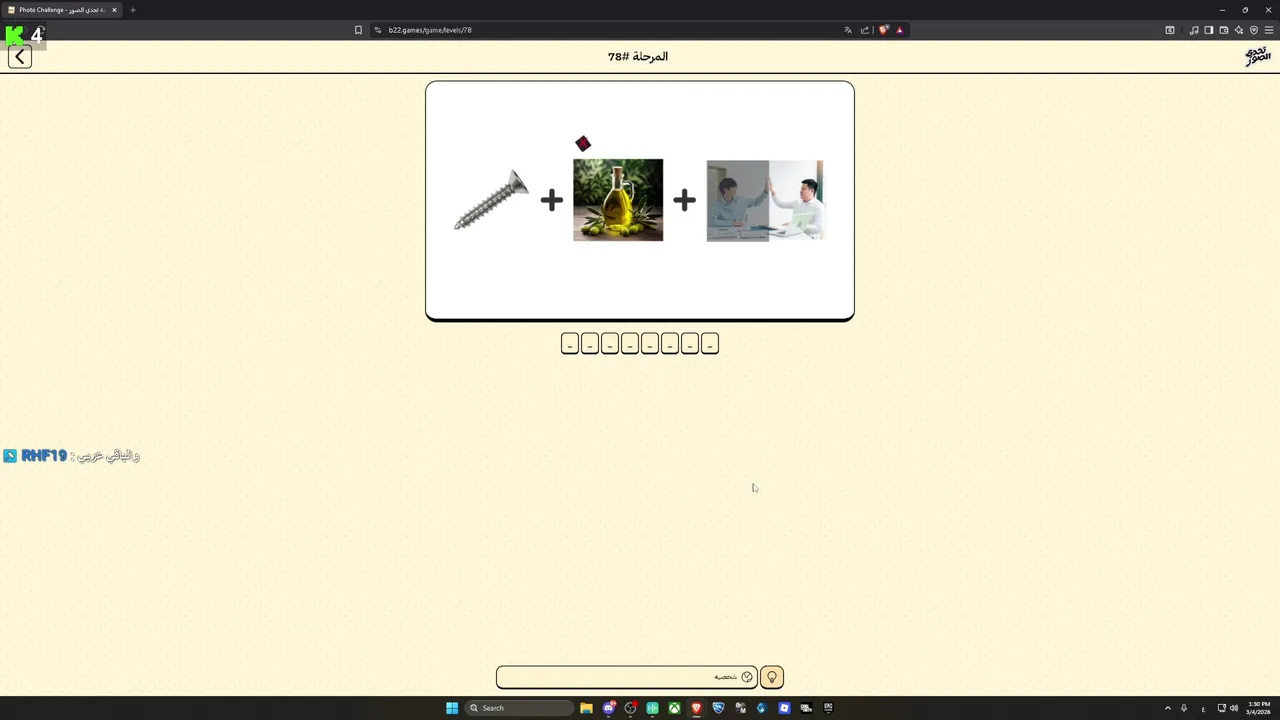Click the taskbar Search box
Screen dimensions: 1280x720
click(x=519, y=708)
